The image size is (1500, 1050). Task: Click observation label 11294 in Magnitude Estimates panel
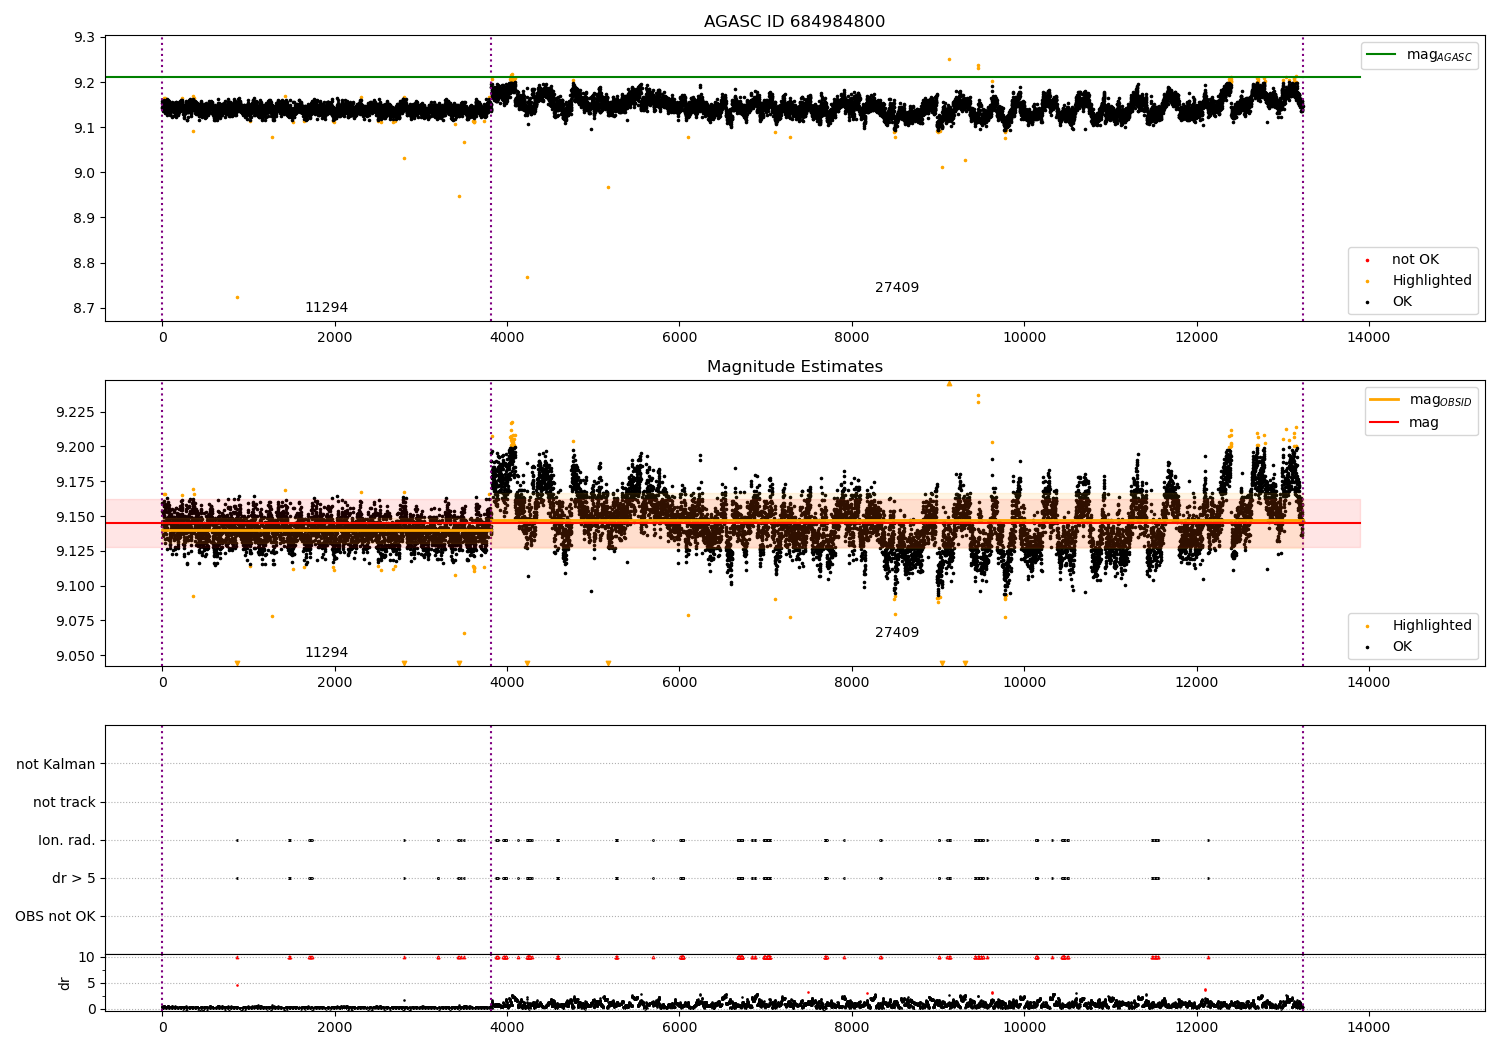[326, 653]
